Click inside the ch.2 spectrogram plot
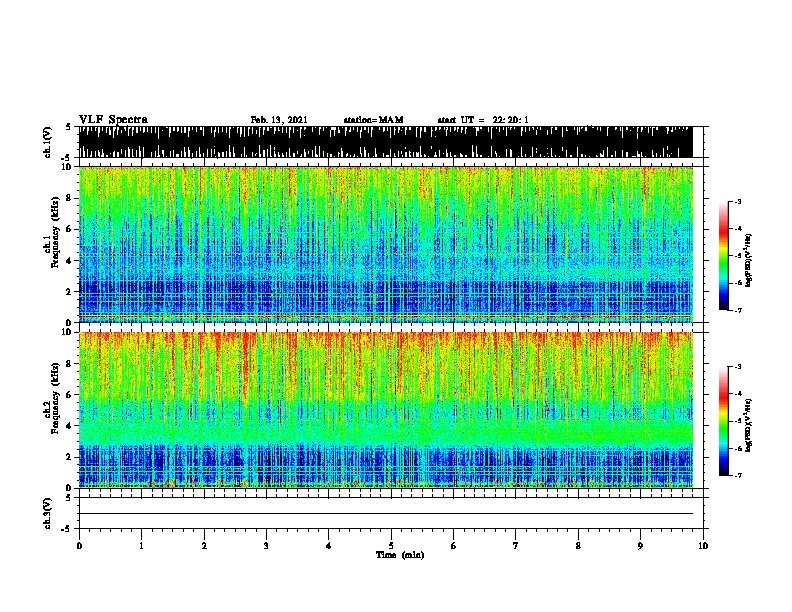 (x=385, y=410)
